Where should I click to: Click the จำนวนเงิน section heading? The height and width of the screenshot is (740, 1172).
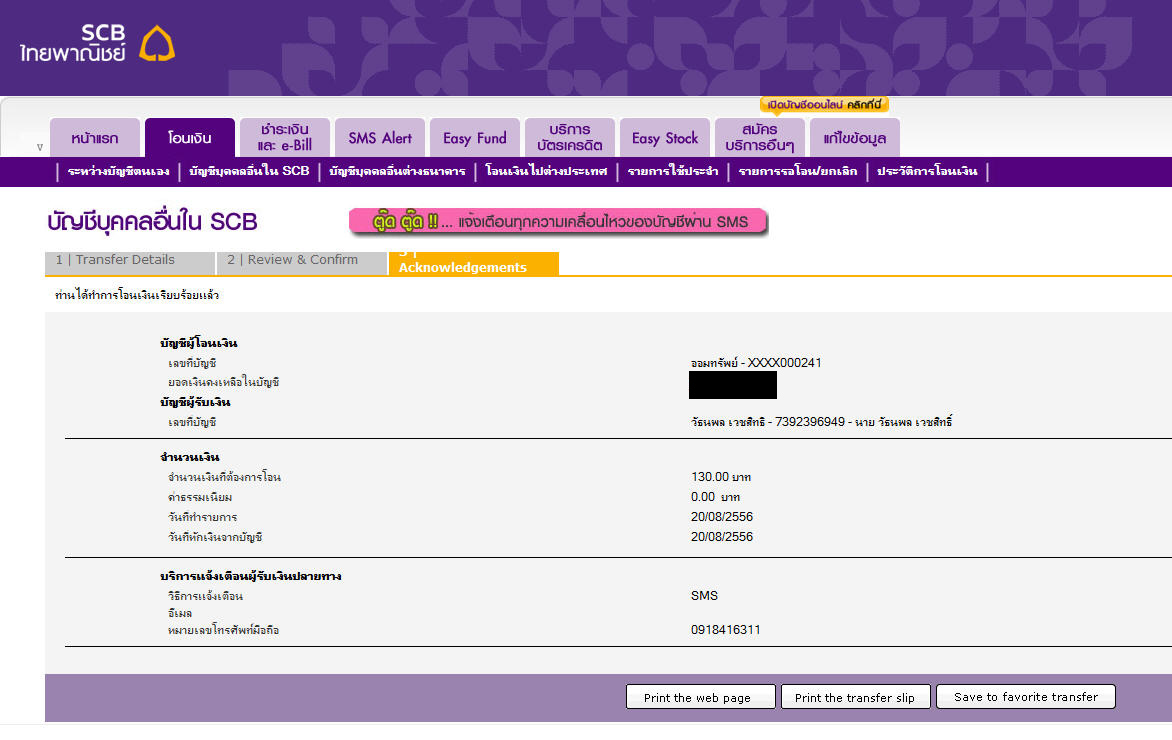(189, 457)
